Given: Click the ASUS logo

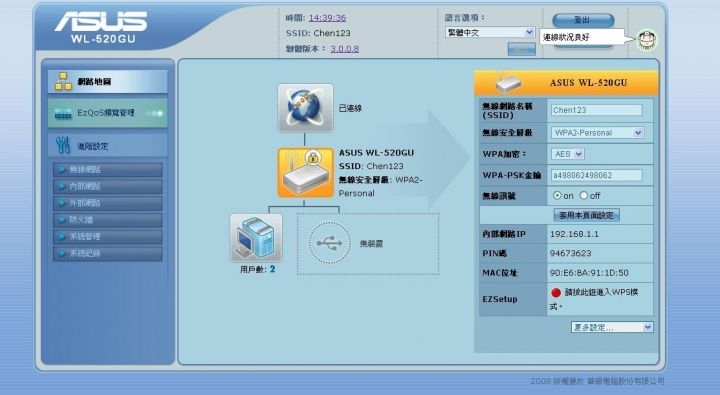Looking at the screenshot, I should 101,22.
